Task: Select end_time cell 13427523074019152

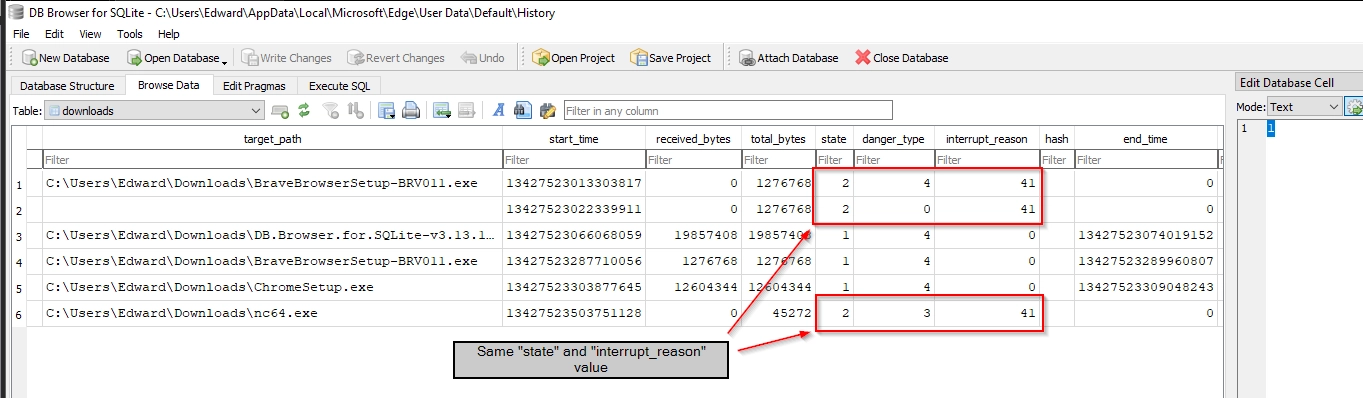Action: pyautogui.click(x=1145, y=236)
